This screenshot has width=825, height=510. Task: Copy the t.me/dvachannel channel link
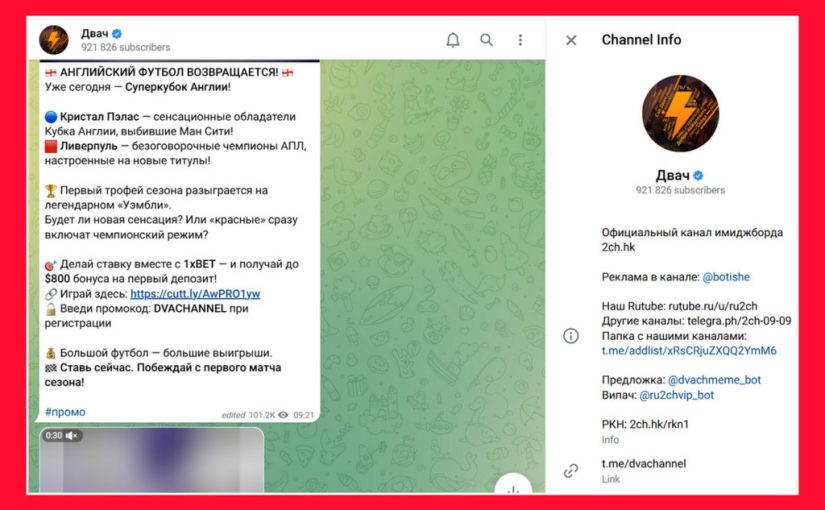643,464
